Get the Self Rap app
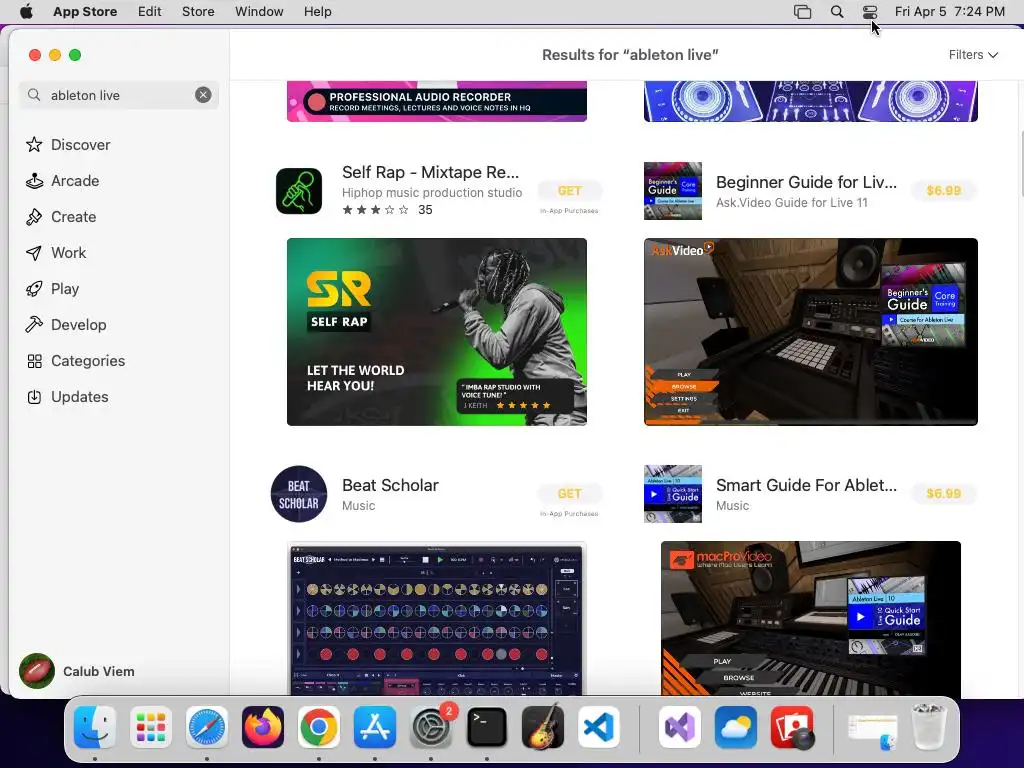The width and height of the screenshot is (1024, 768). click(569, 191)
